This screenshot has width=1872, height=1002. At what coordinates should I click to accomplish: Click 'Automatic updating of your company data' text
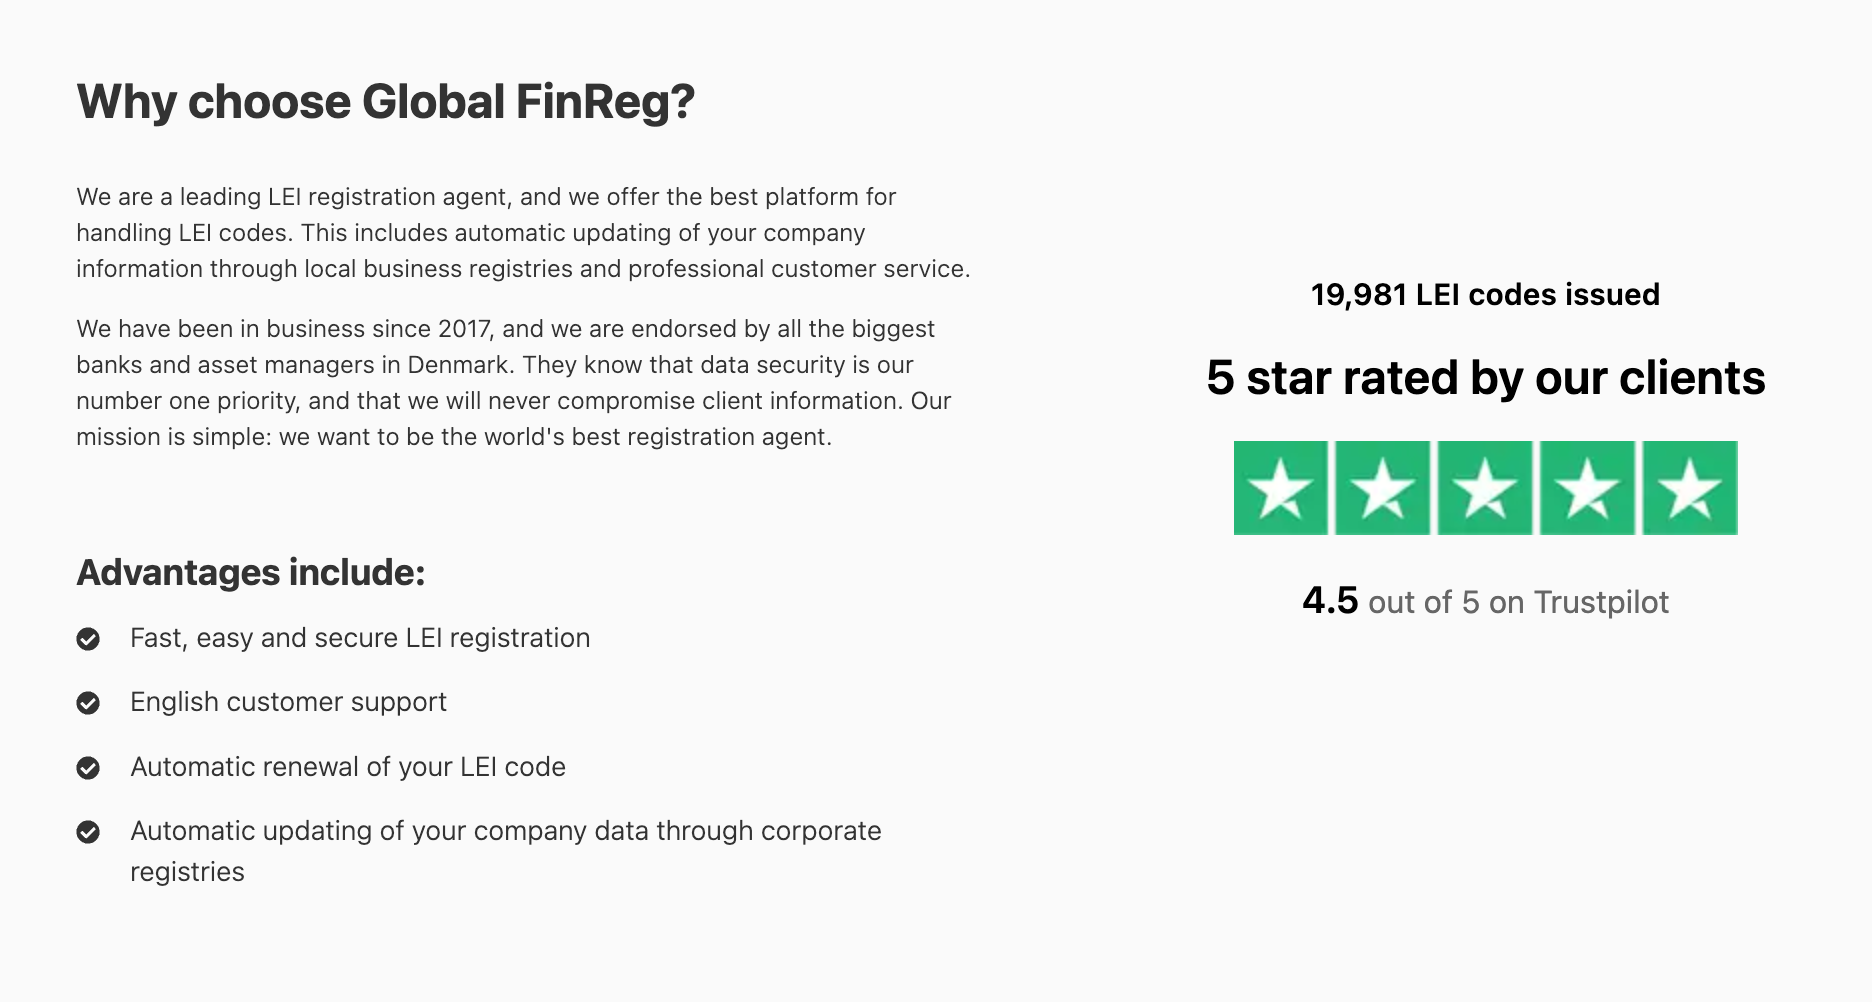[506, 851]
